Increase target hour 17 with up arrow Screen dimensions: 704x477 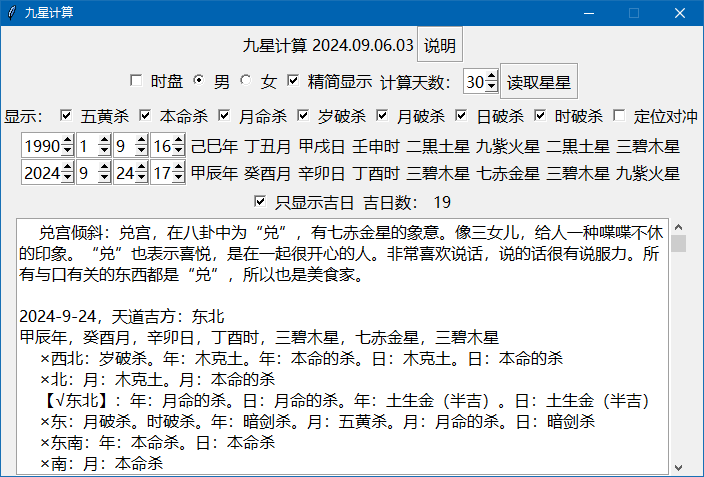[179, 167]
